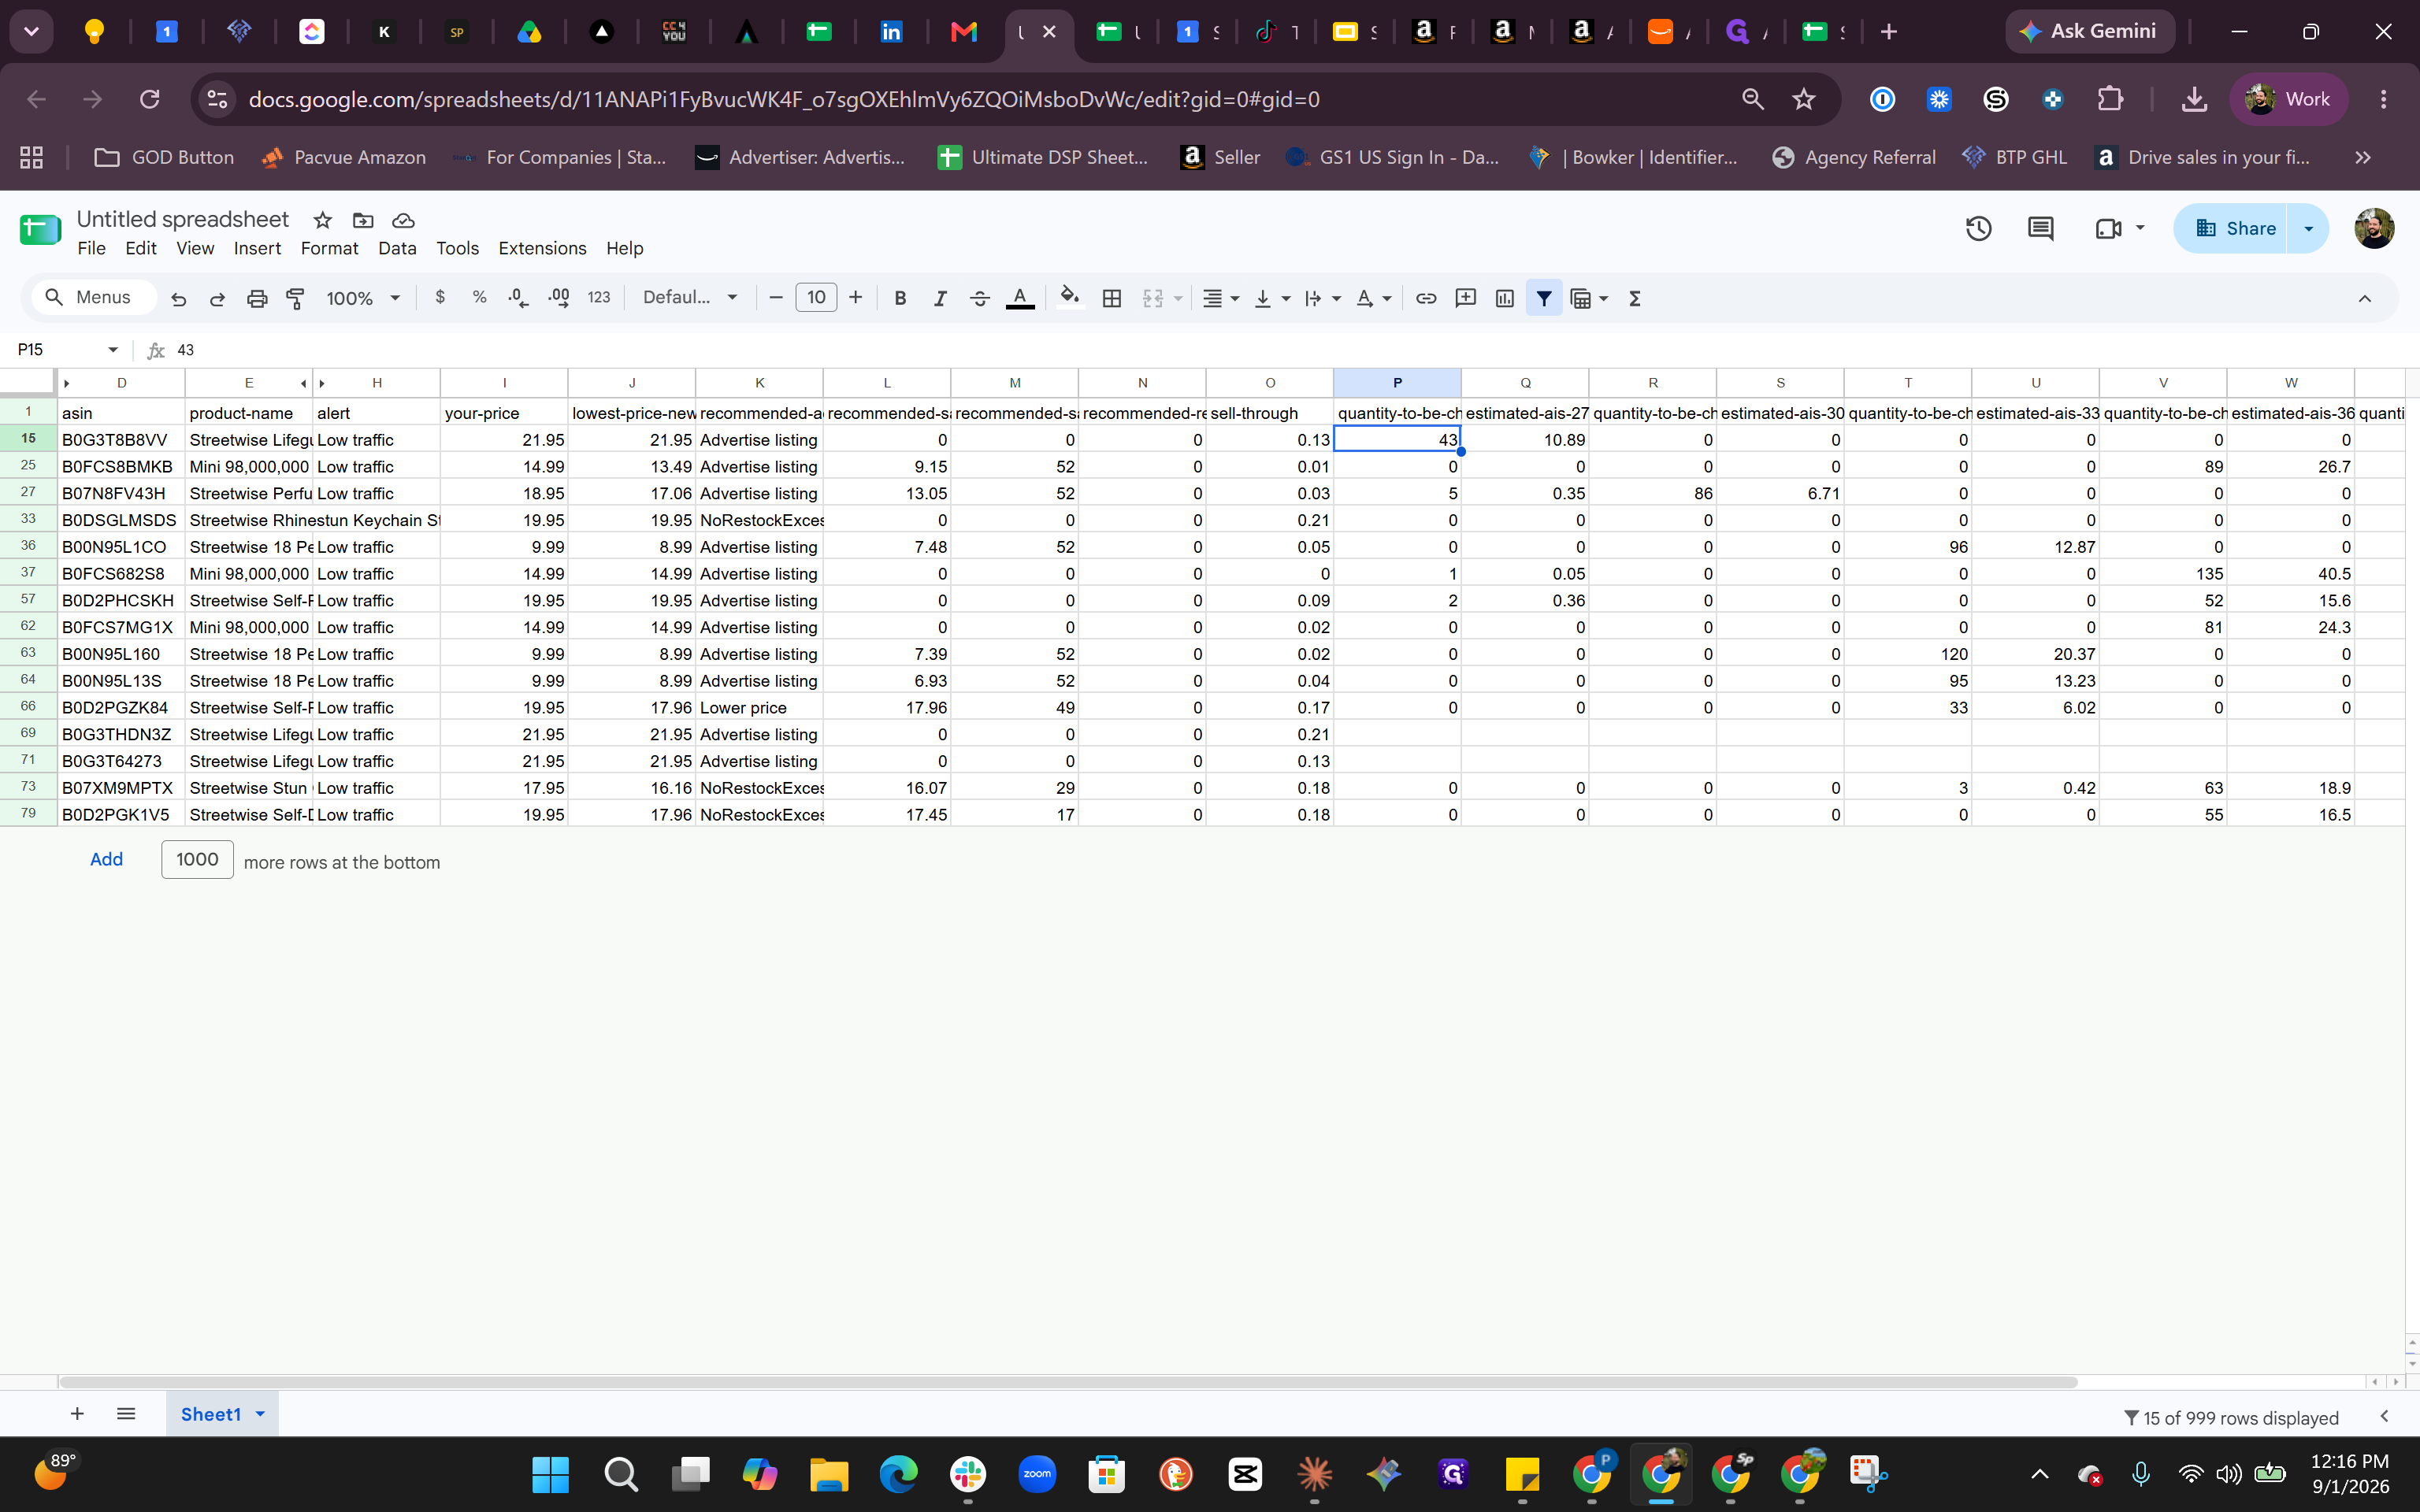
Task: Open the name box P15 dropdown
Action: click(x=113, y=350)
